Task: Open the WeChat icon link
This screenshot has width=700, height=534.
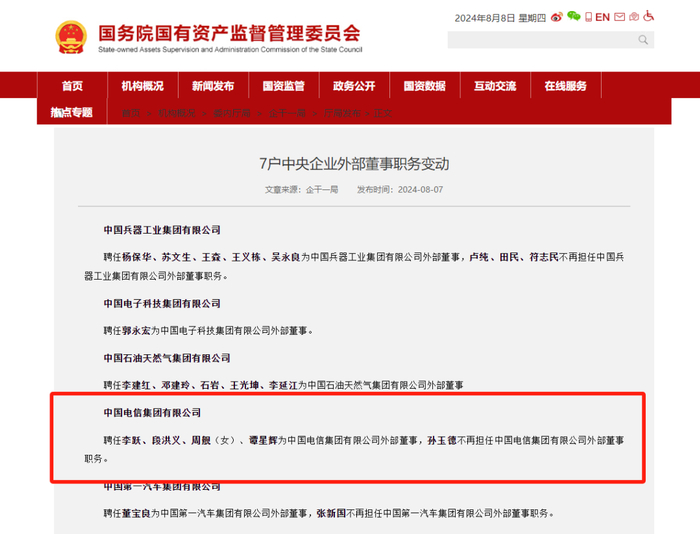Action: pos(574,17)
